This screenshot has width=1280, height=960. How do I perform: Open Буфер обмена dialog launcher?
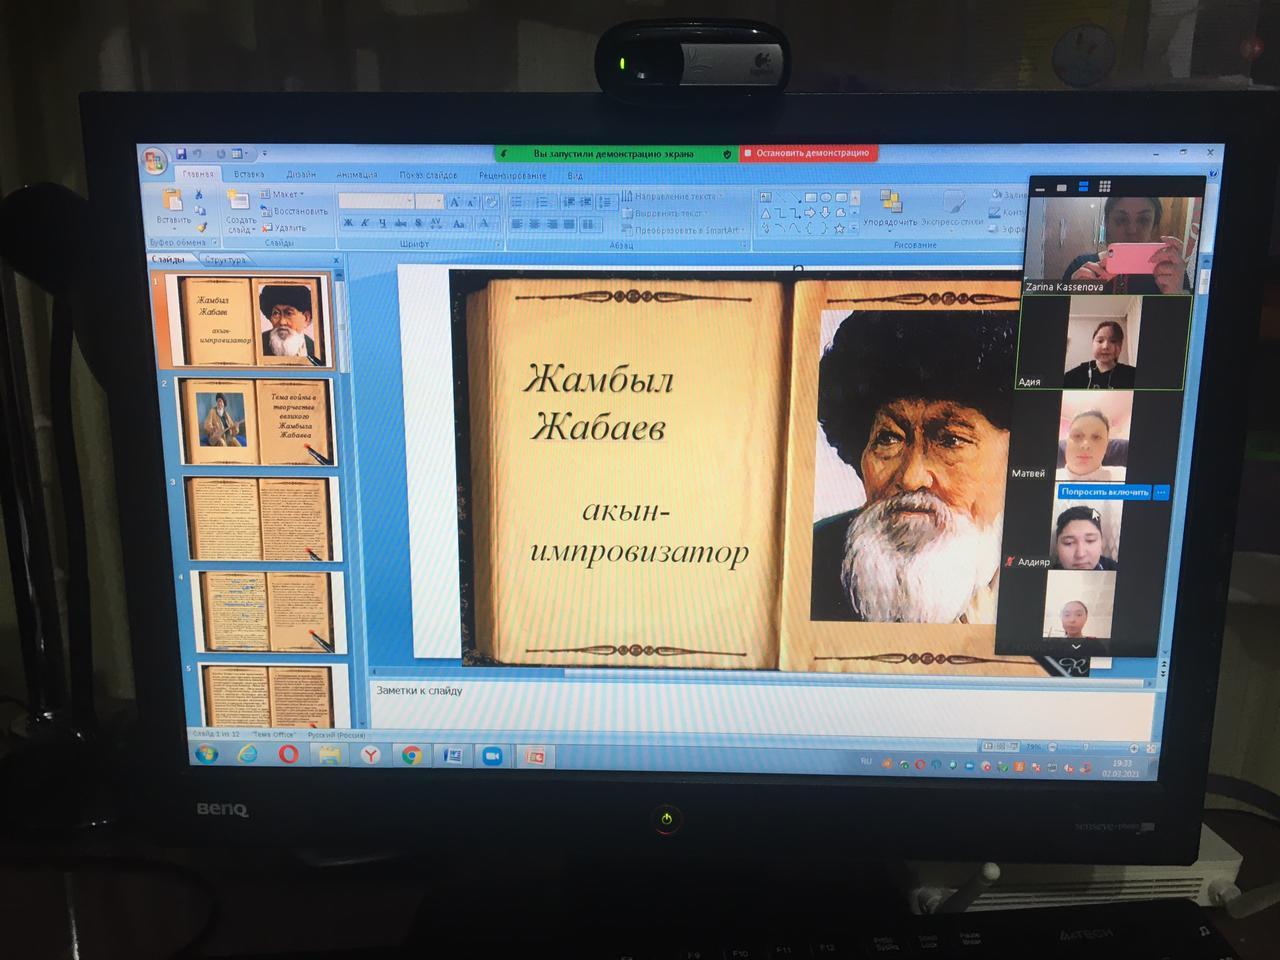click(x=214, y=241)
